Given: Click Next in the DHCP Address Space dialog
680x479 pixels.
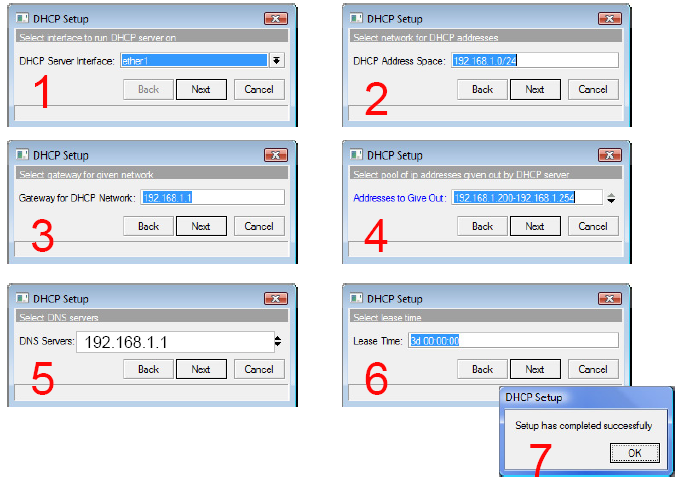Looking at the screenshot, I should pyautogui.click(x=535, y=89).
